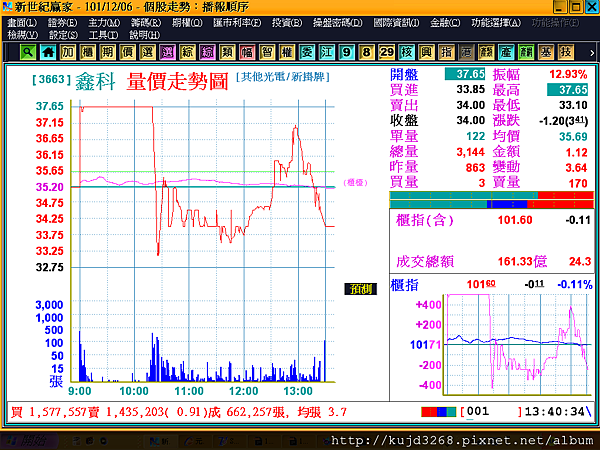Click the red-blue-teal color block in status bar
The height and width of the screenshot is (450, 600).
(439, 412)
